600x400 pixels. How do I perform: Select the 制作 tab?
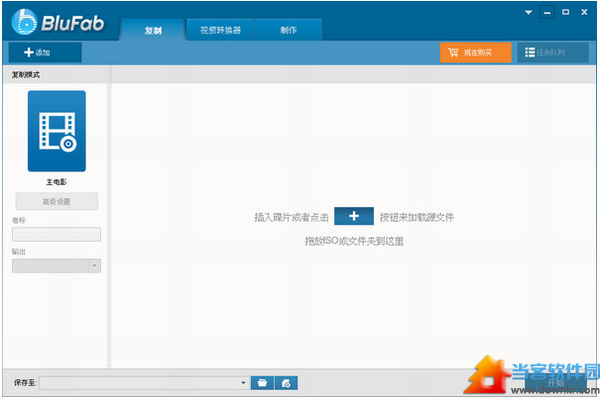(288, 30)
